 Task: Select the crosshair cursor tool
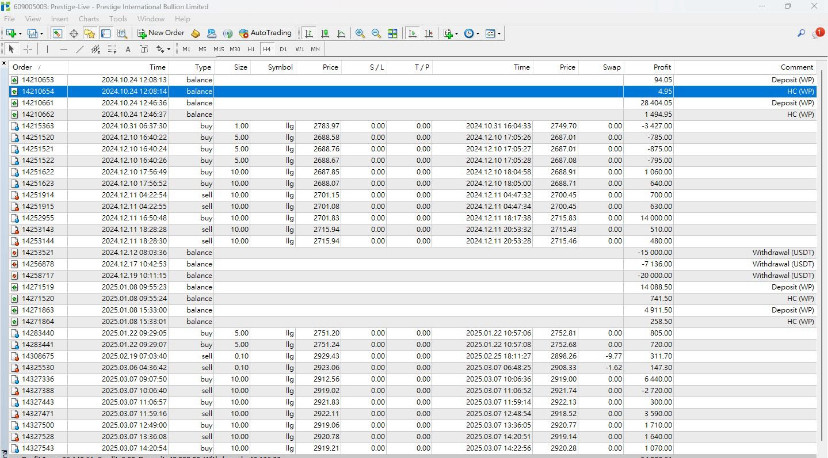point(28,48)
